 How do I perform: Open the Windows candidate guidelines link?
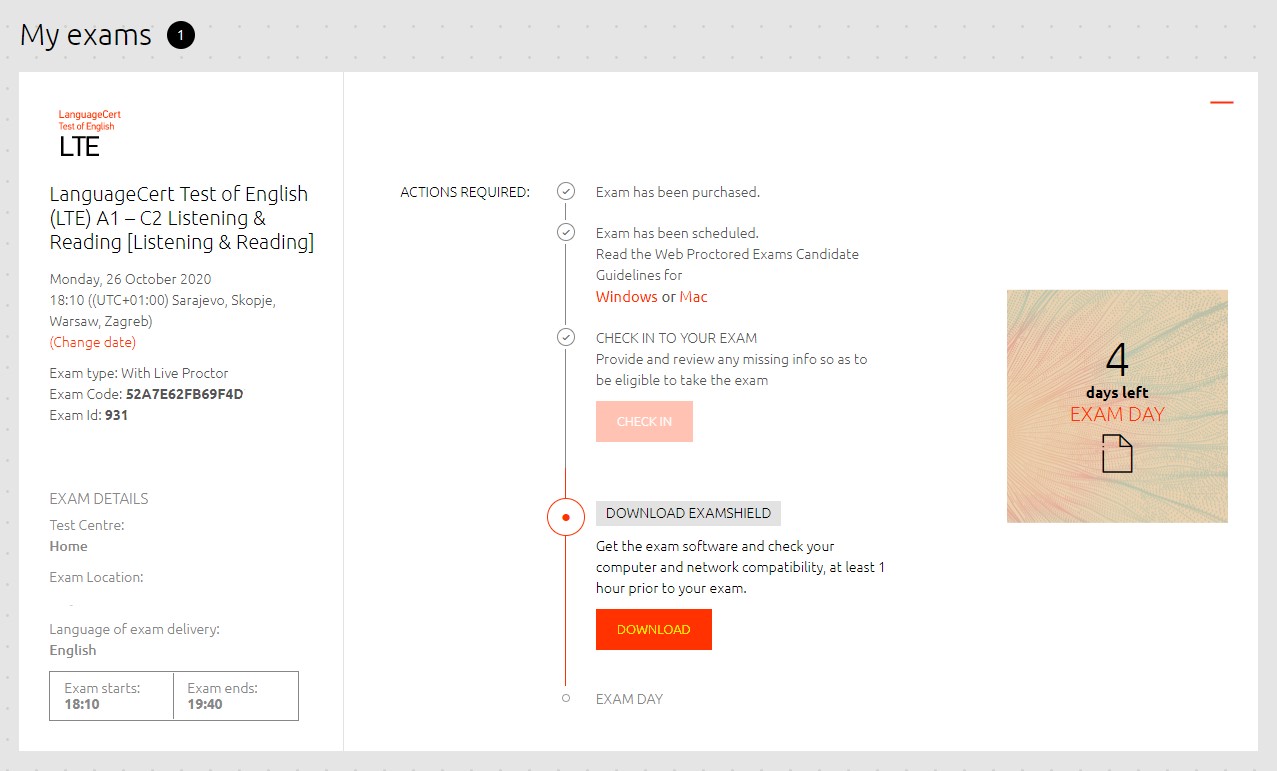(627, 297)
